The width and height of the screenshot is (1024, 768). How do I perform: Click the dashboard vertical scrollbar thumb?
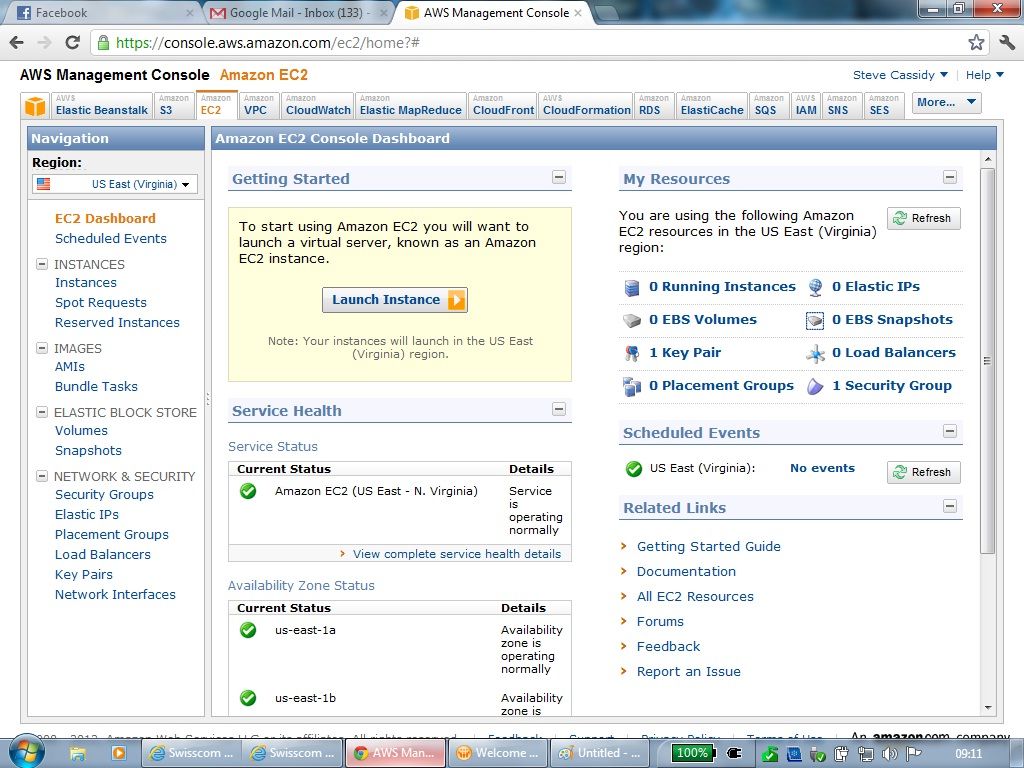point(987,360)
